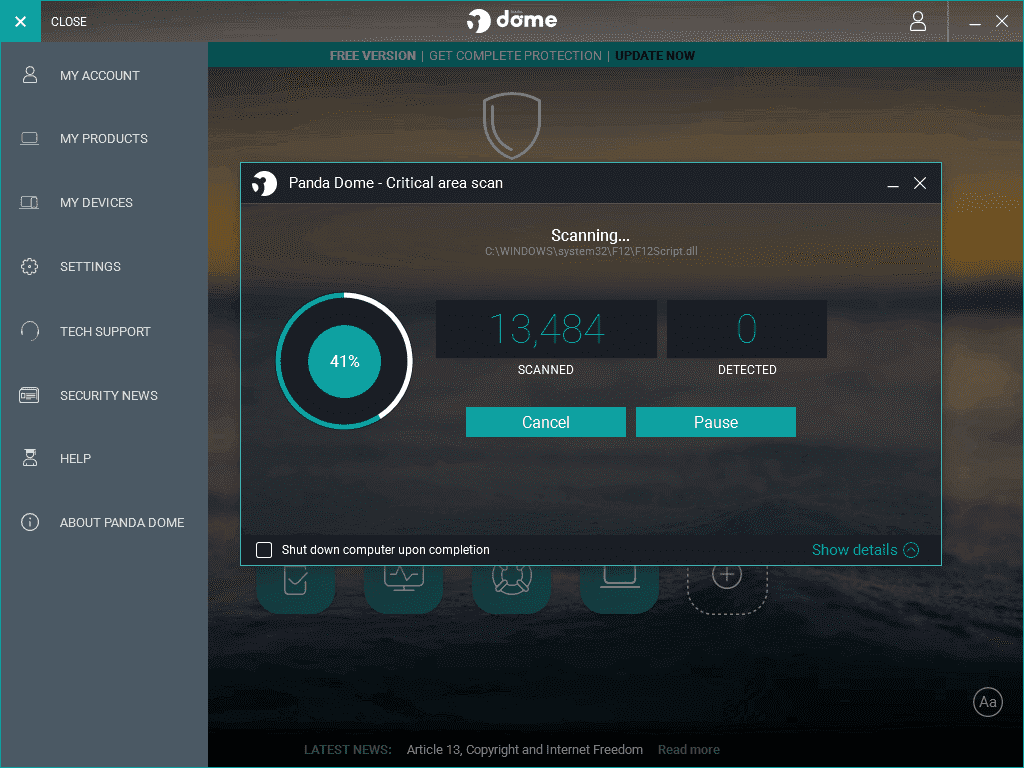Enable shut down computer upon completion
This screenshot has width=1024, height=768.
tap(264, 550)
